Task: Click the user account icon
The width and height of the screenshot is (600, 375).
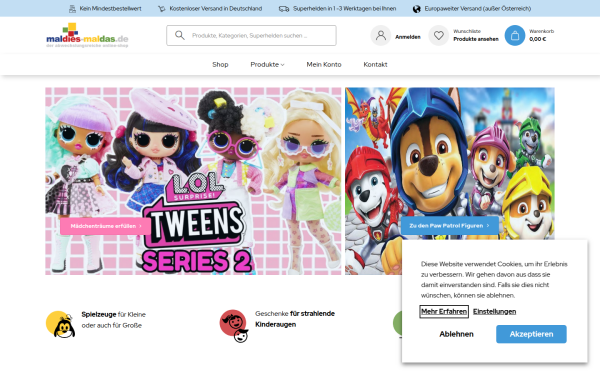Action: pyautogui.click(x=380, y=36)
